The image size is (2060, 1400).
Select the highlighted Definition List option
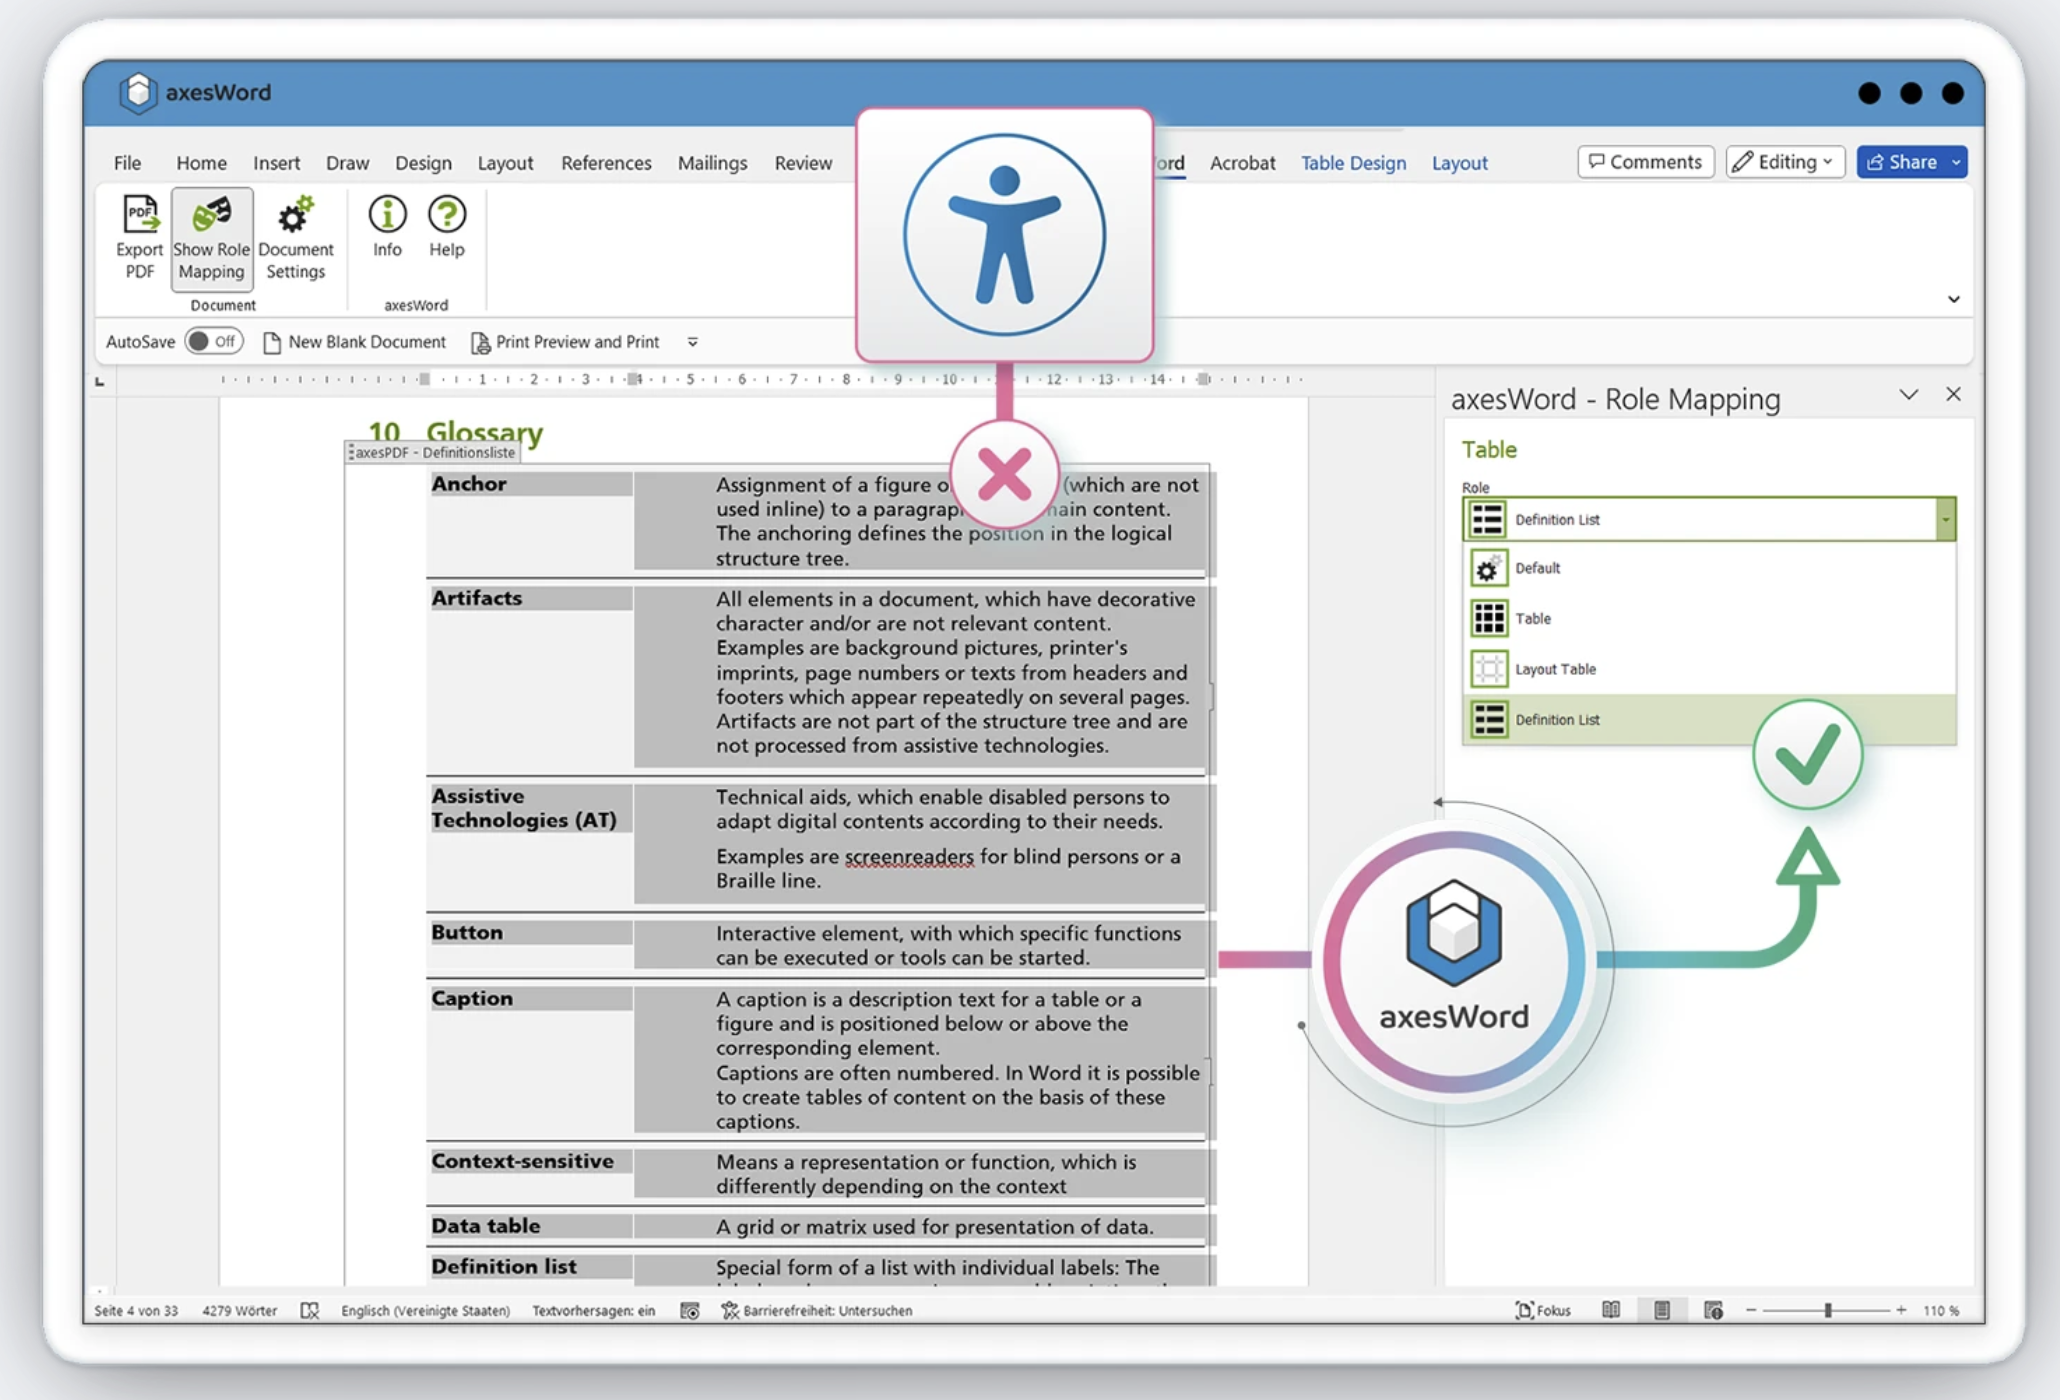click(1709, 719)
